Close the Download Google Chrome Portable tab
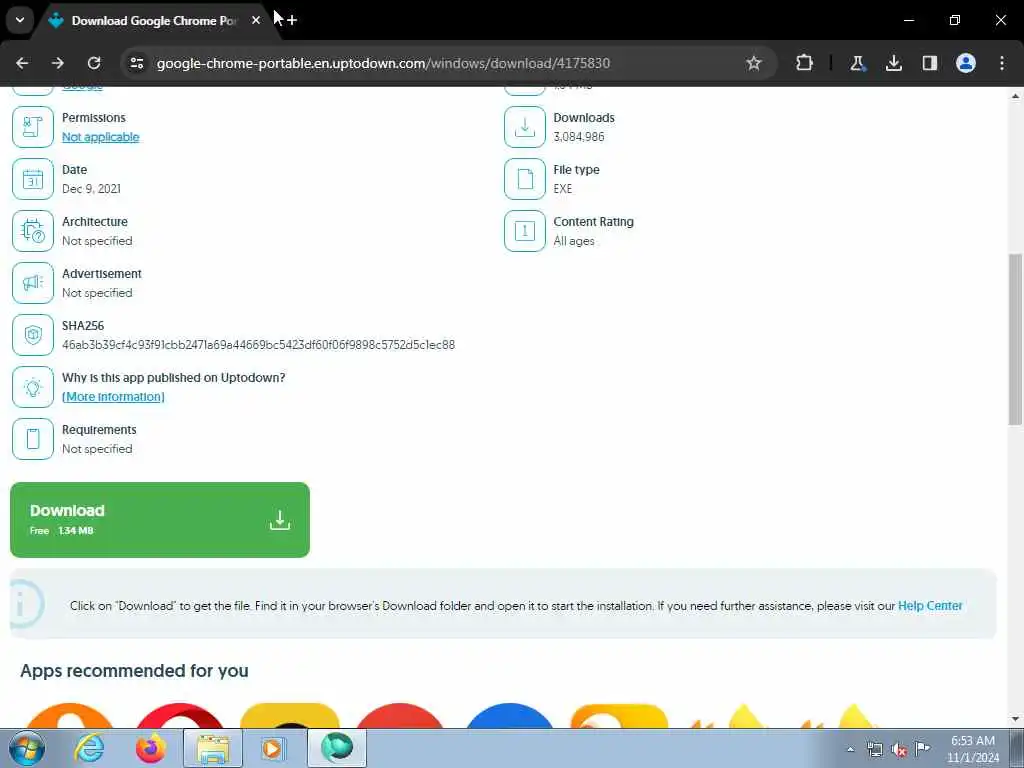The image size is (1024, 768). coord(256,21)
